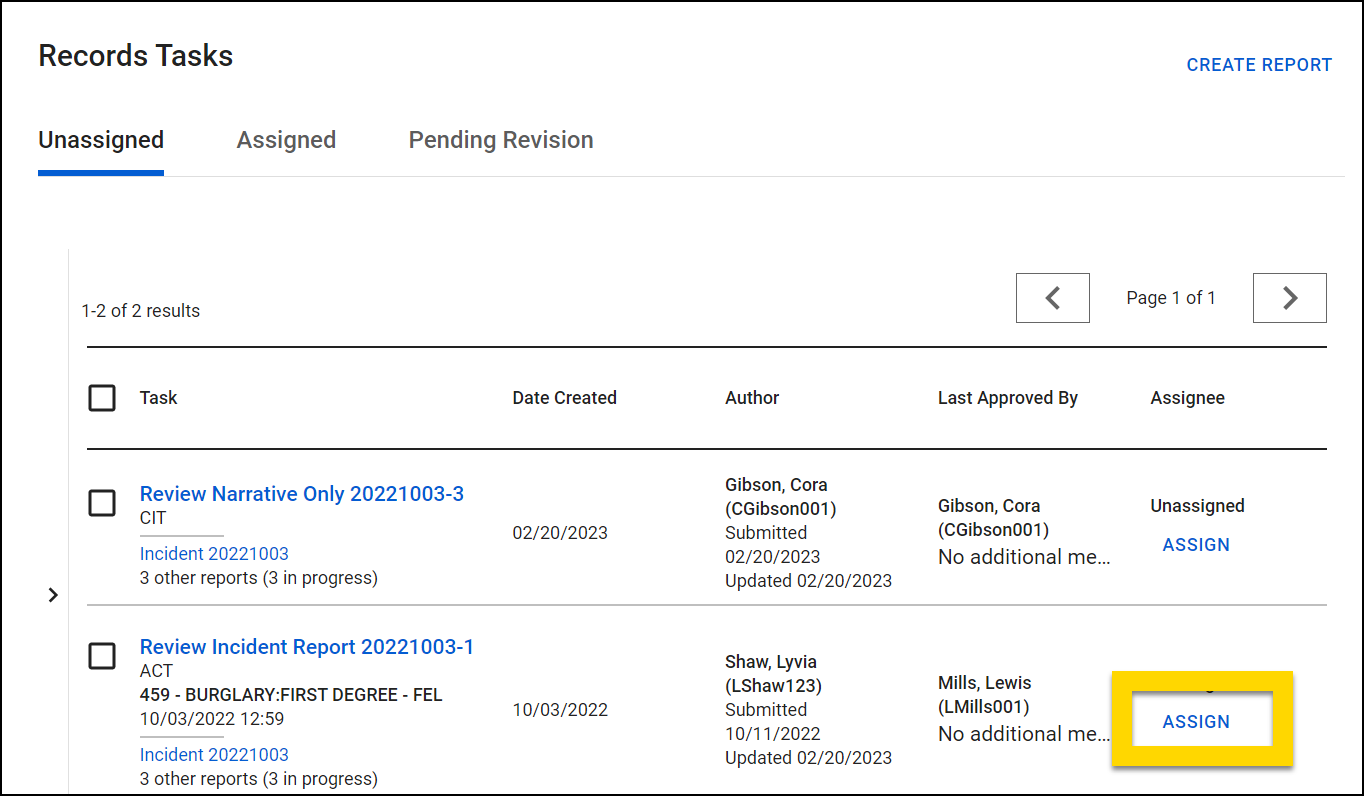Navigate to the next page of results
The width and height of the screenshot is (1364, 796).
[1289, 297]
